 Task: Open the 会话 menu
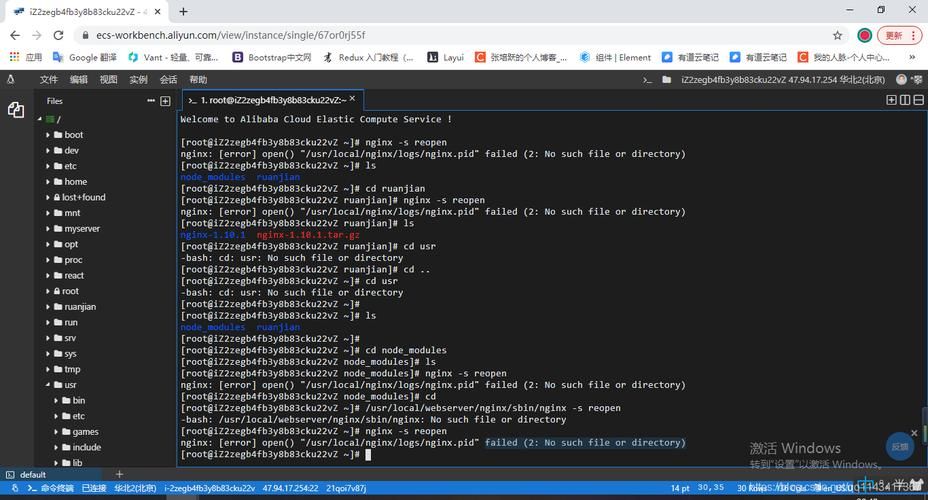pos(168,80)
